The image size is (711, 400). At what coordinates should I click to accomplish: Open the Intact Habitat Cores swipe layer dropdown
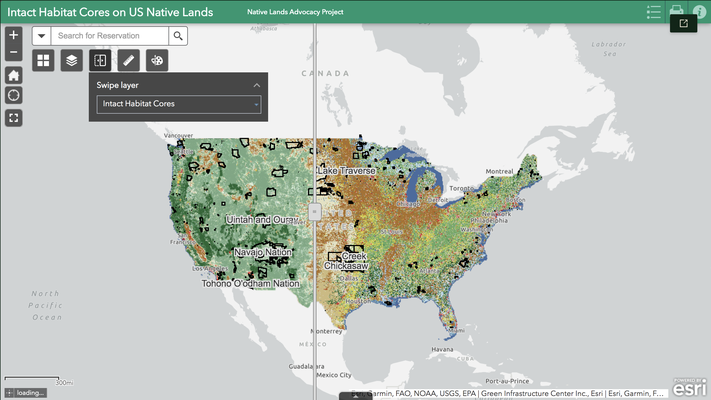click(x=178, y=104)
